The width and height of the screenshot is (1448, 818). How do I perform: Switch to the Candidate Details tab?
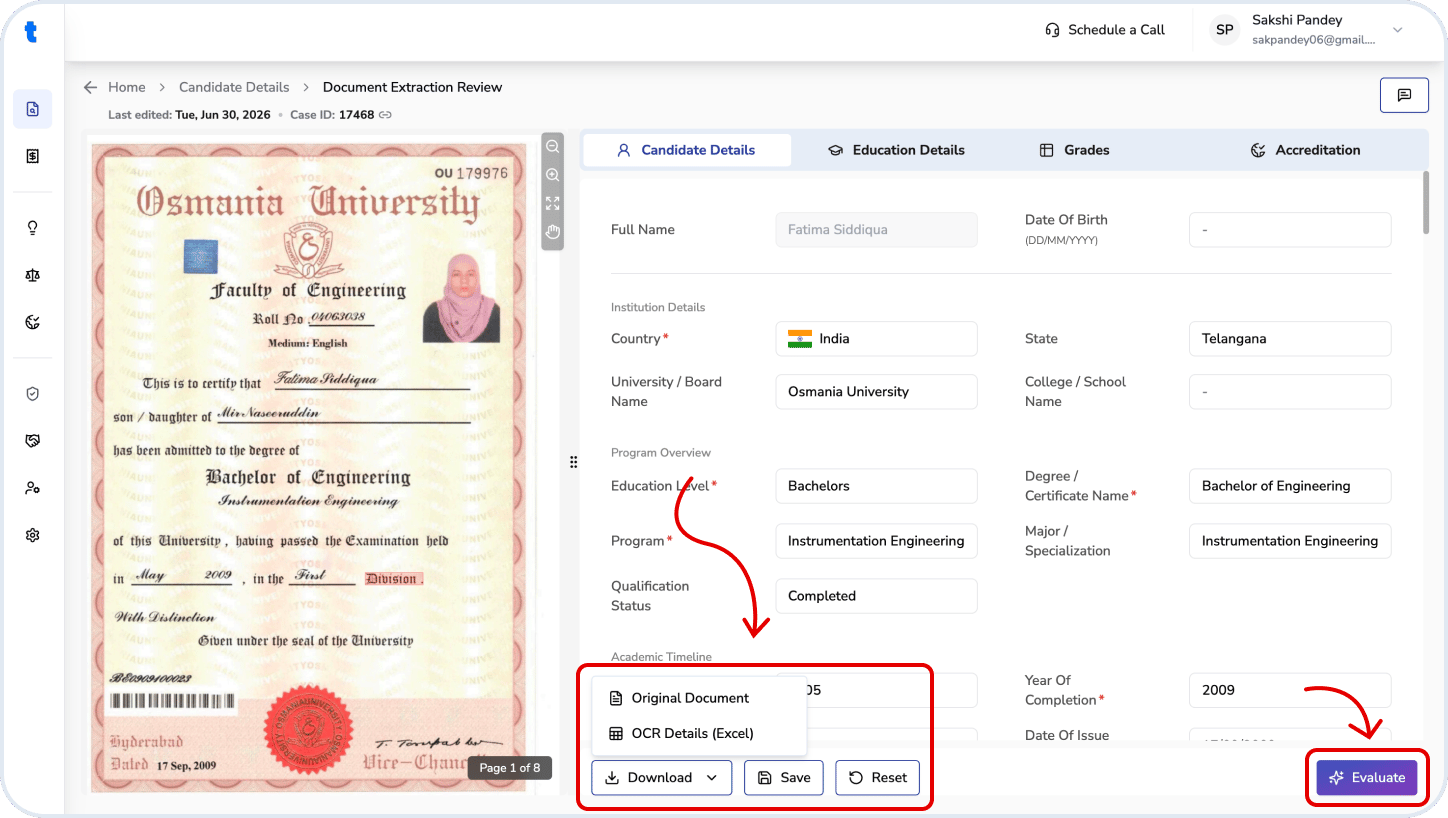pyautogui.click(x=686, y=150)
